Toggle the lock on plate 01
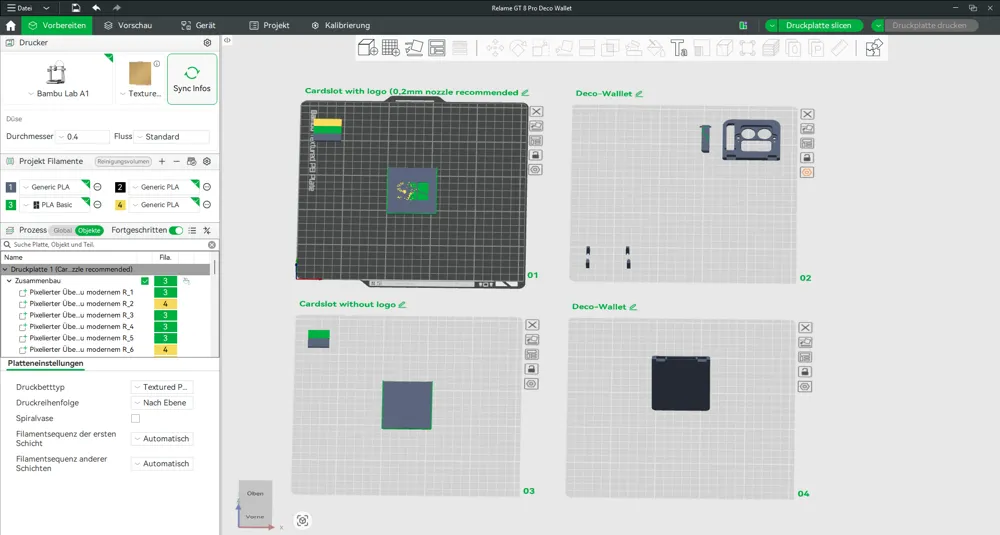 pos(536,155)
